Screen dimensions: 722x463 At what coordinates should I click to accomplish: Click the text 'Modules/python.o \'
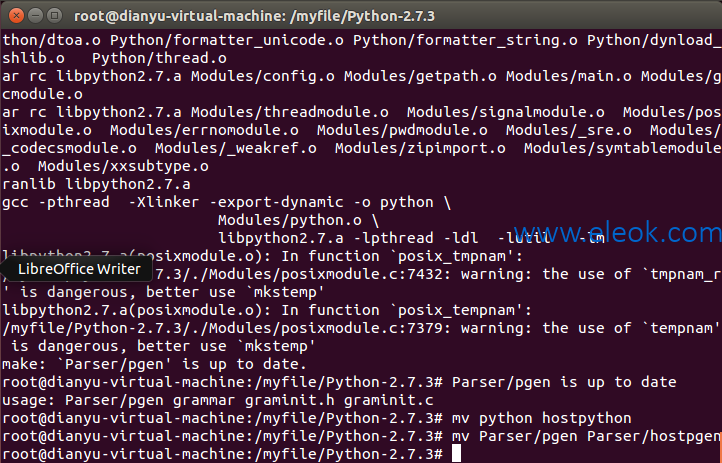coord(298,220)
